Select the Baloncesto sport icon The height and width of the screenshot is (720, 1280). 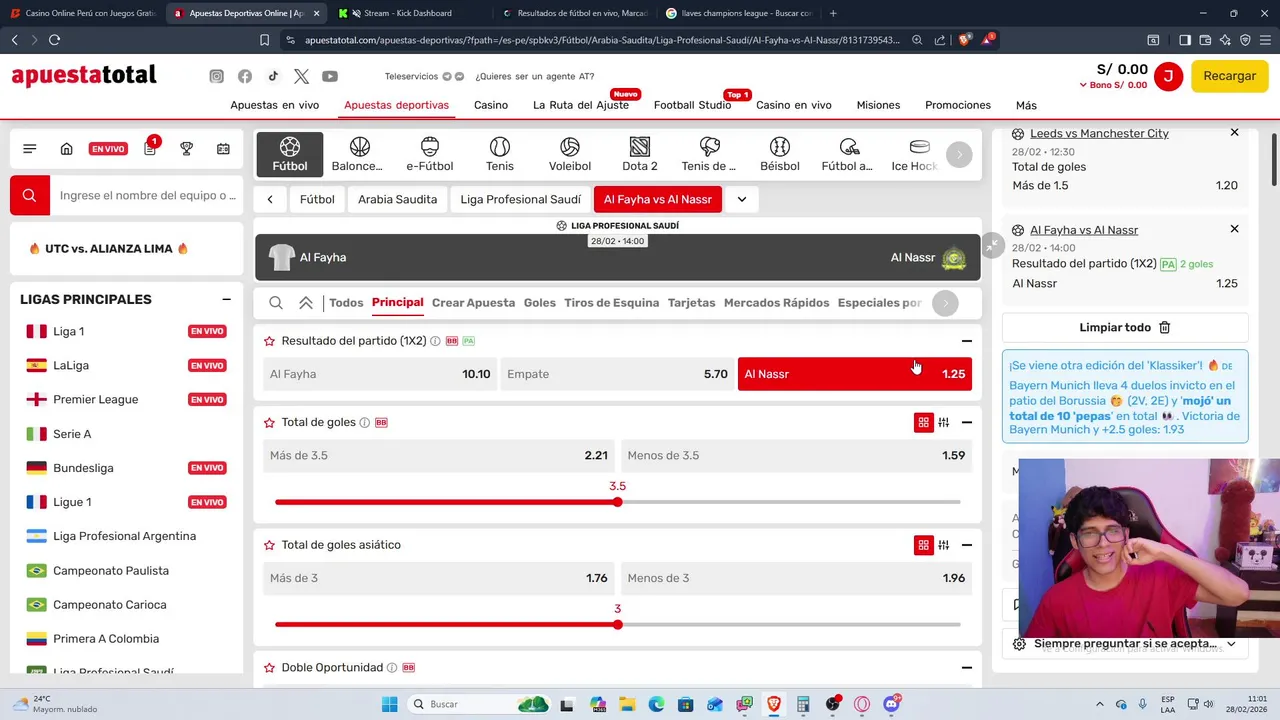click(358, 154)
